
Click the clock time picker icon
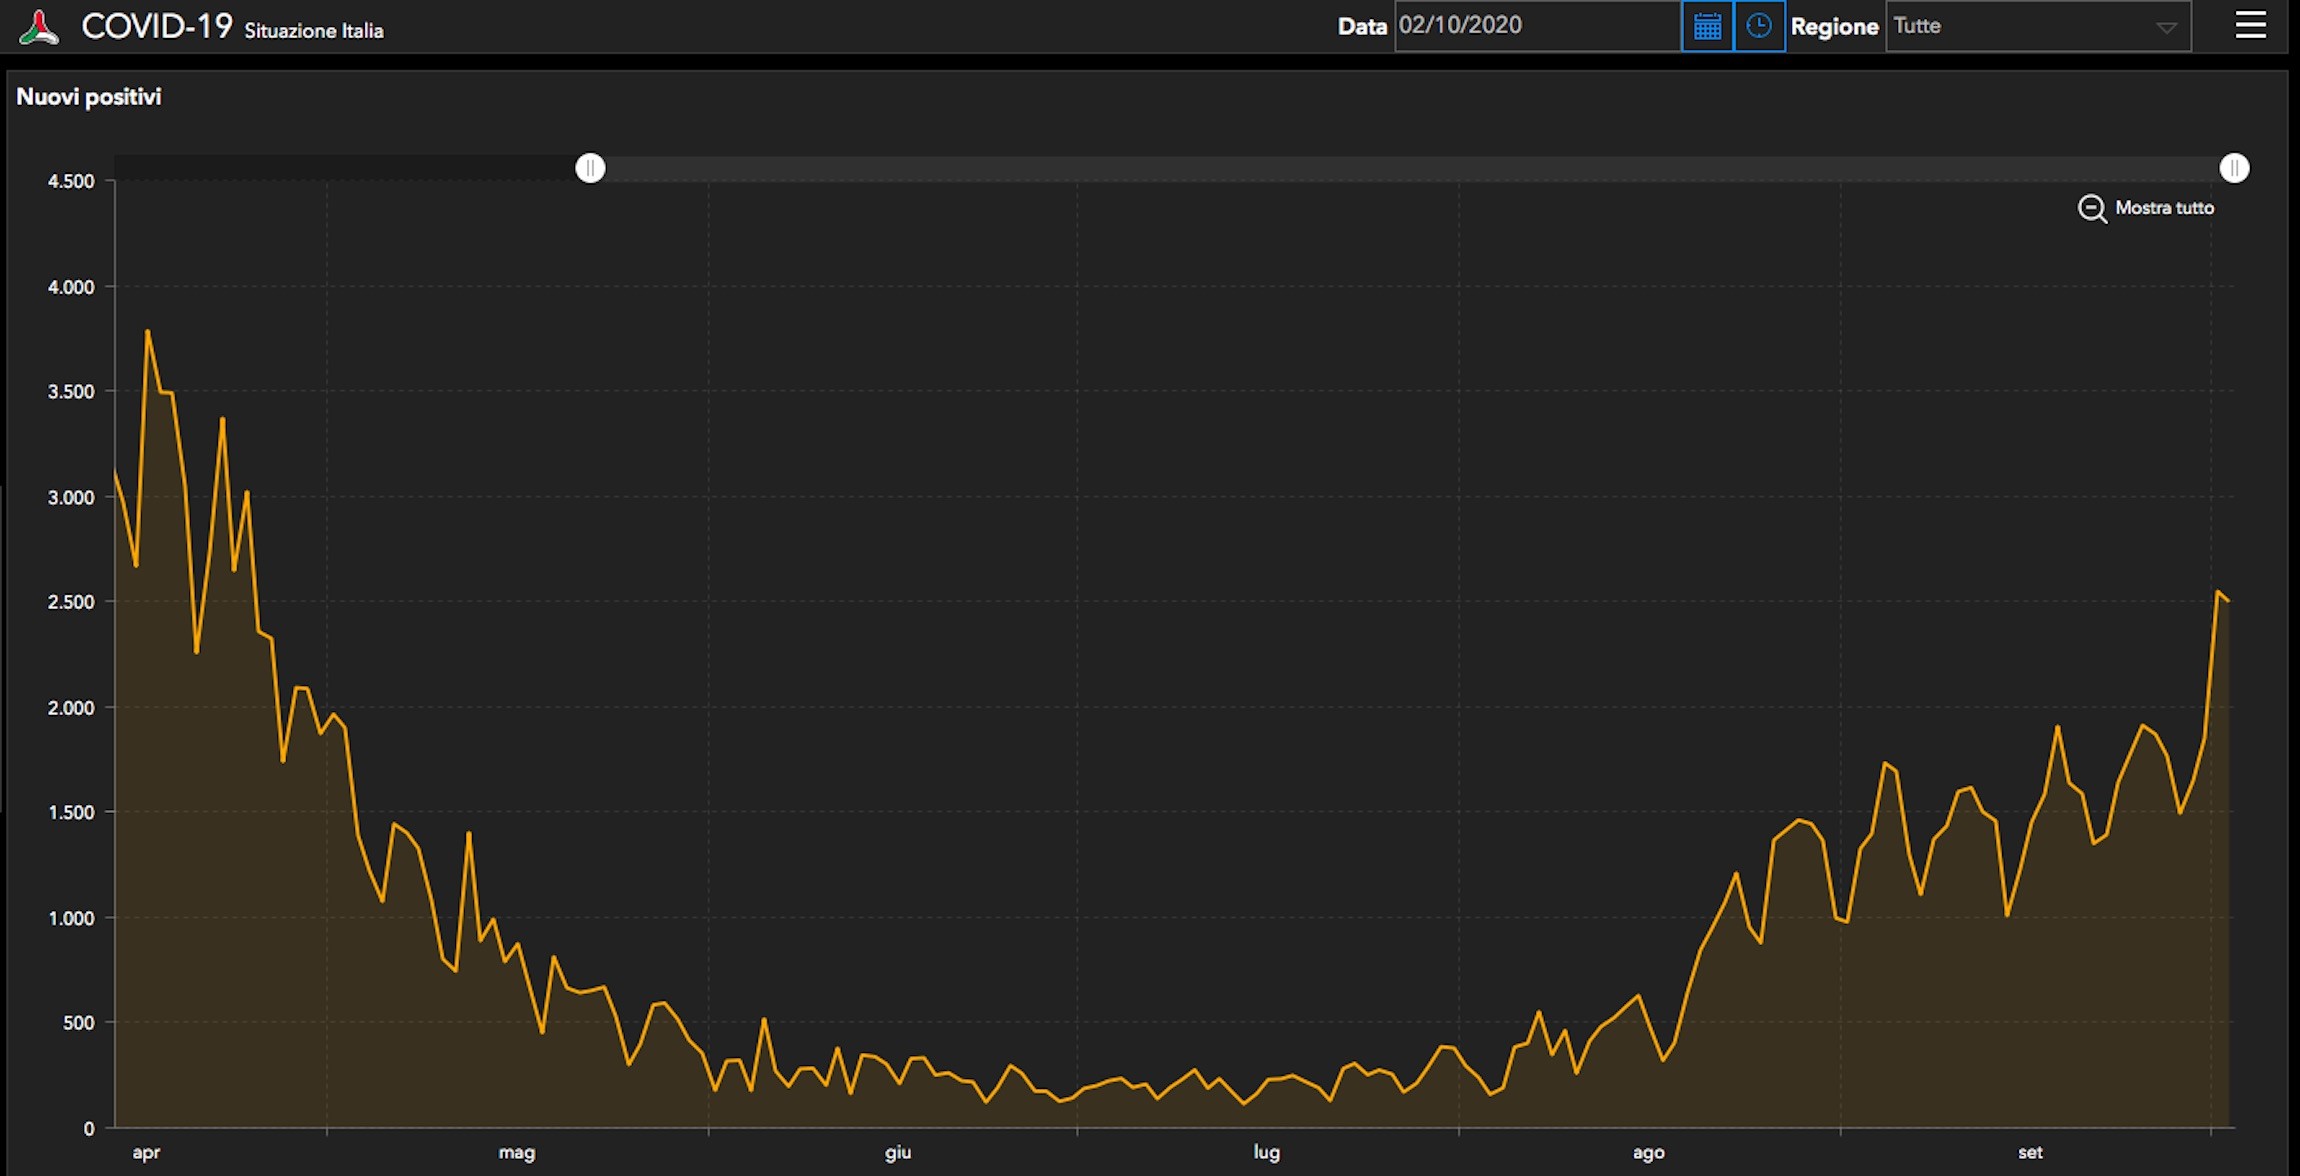[x=1759, y=26]
